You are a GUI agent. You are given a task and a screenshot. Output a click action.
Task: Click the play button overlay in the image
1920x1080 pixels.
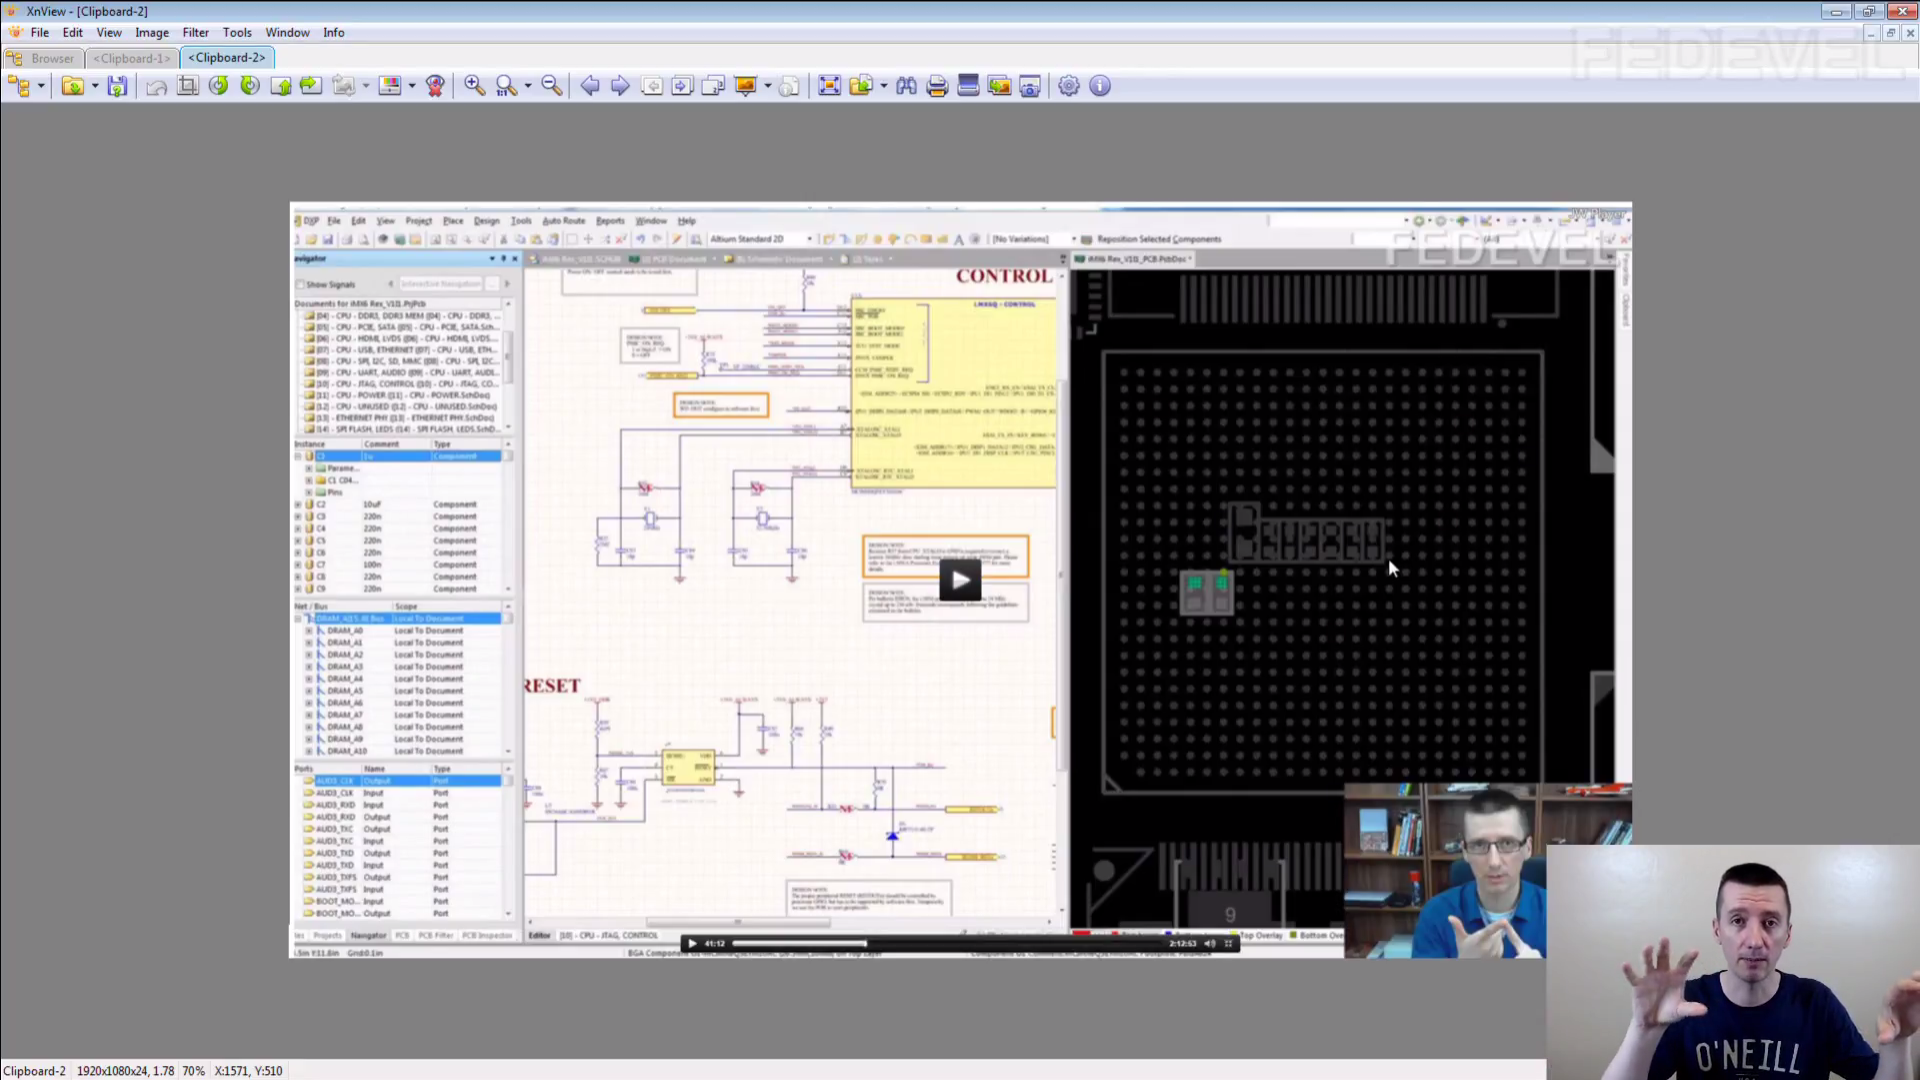[960, 580]
